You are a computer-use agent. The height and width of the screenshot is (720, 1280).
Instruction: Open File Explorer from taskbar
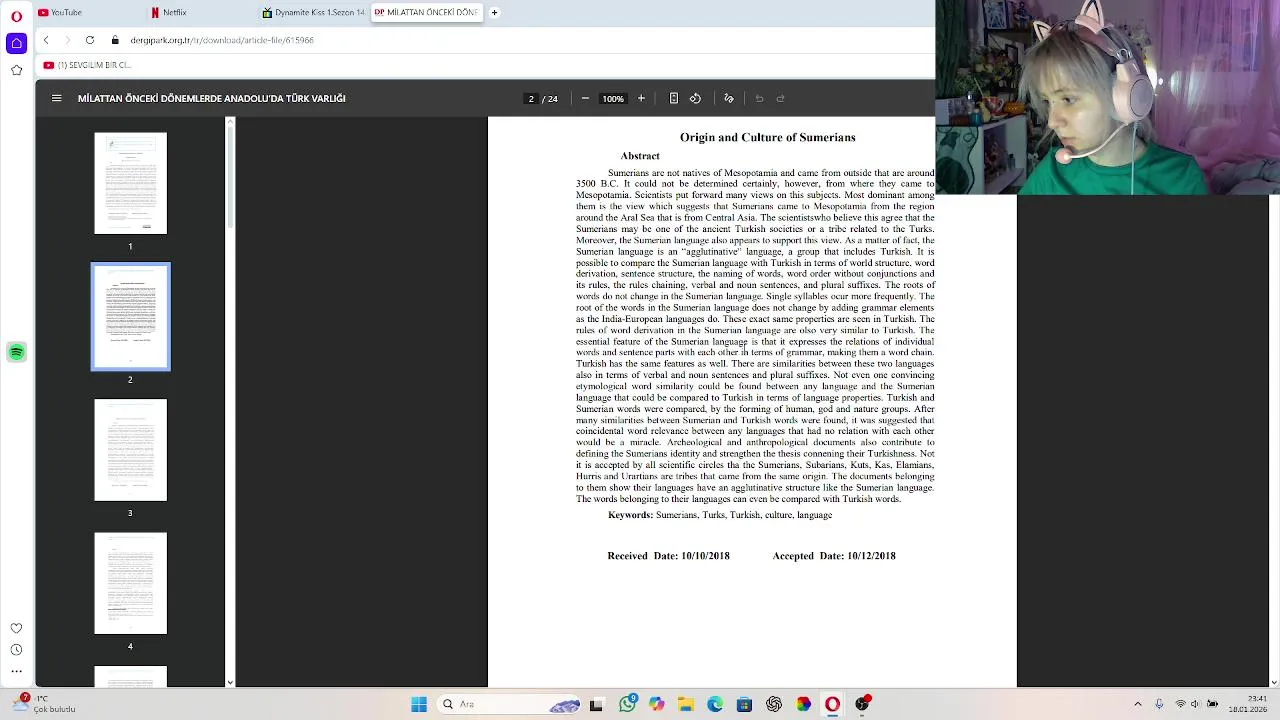[x=686, y=704]
